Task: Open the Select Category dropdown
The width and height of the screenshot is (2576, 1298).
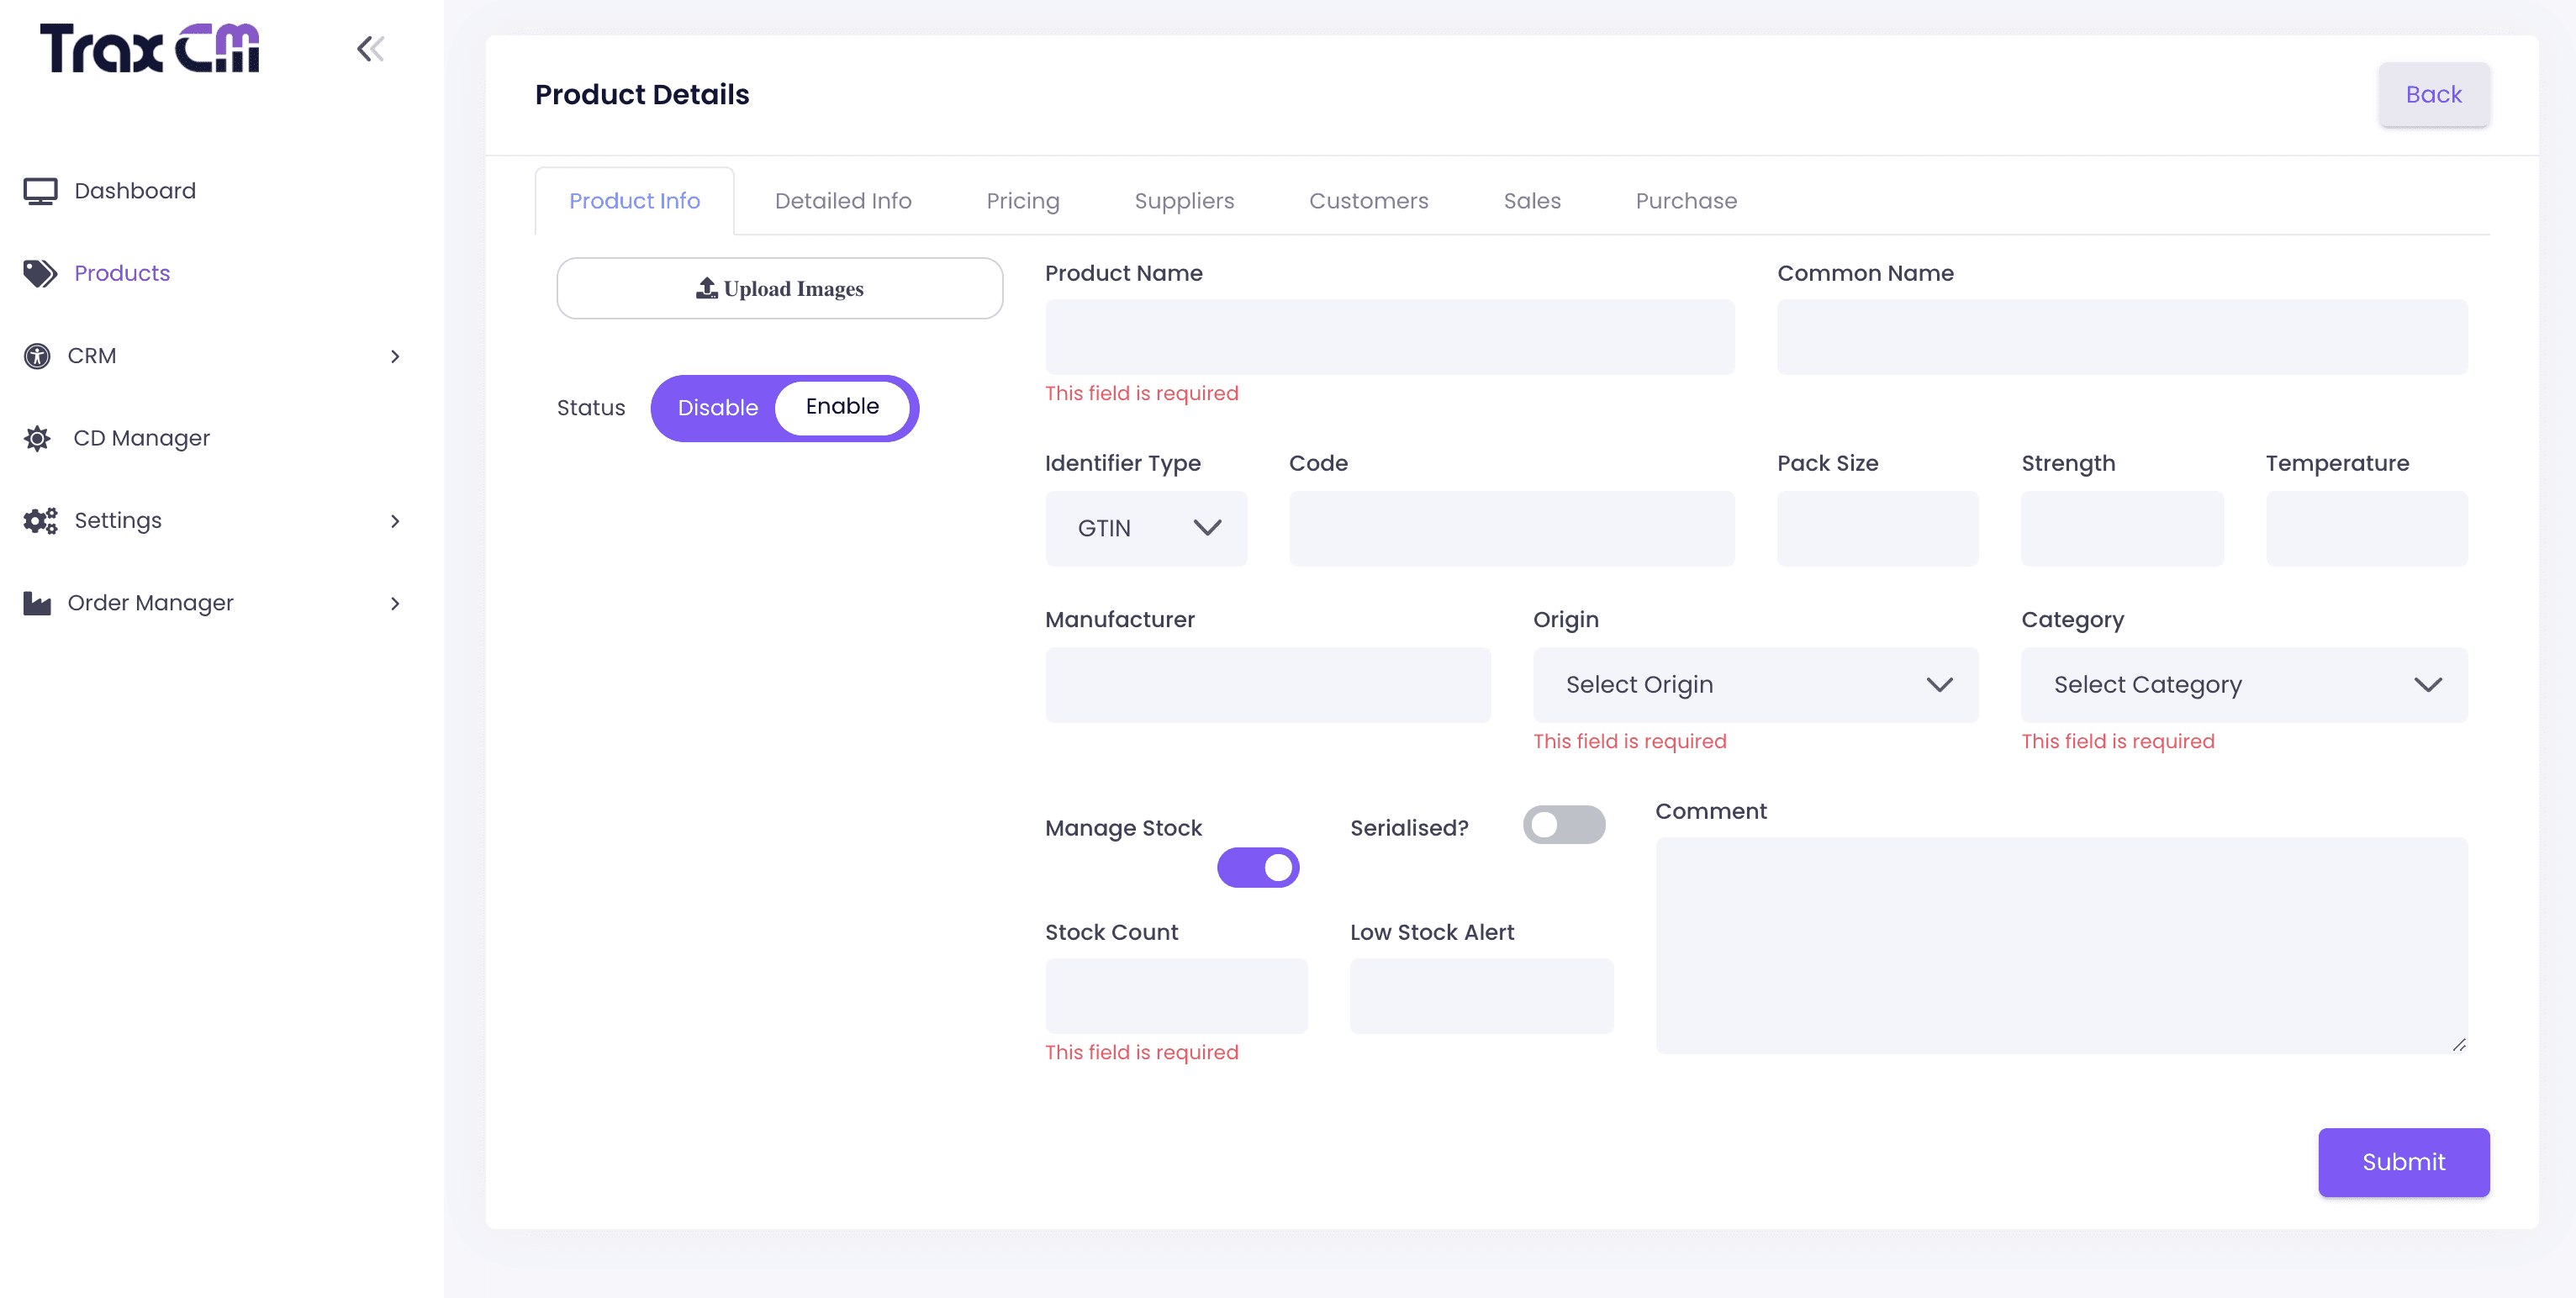Action: [x=2243, y=685]
